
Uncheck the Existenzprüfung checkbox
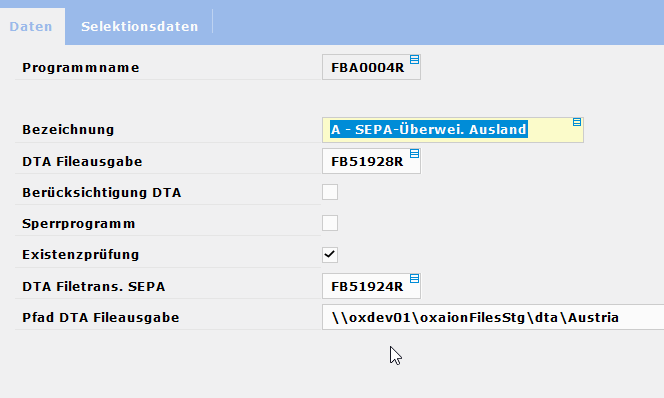330,254
